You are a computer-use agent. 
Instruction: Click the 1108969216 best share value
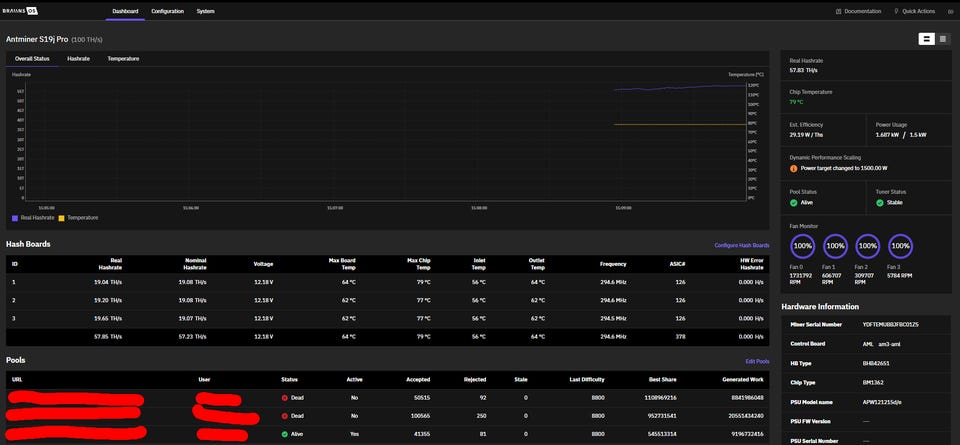pos(661,398)
